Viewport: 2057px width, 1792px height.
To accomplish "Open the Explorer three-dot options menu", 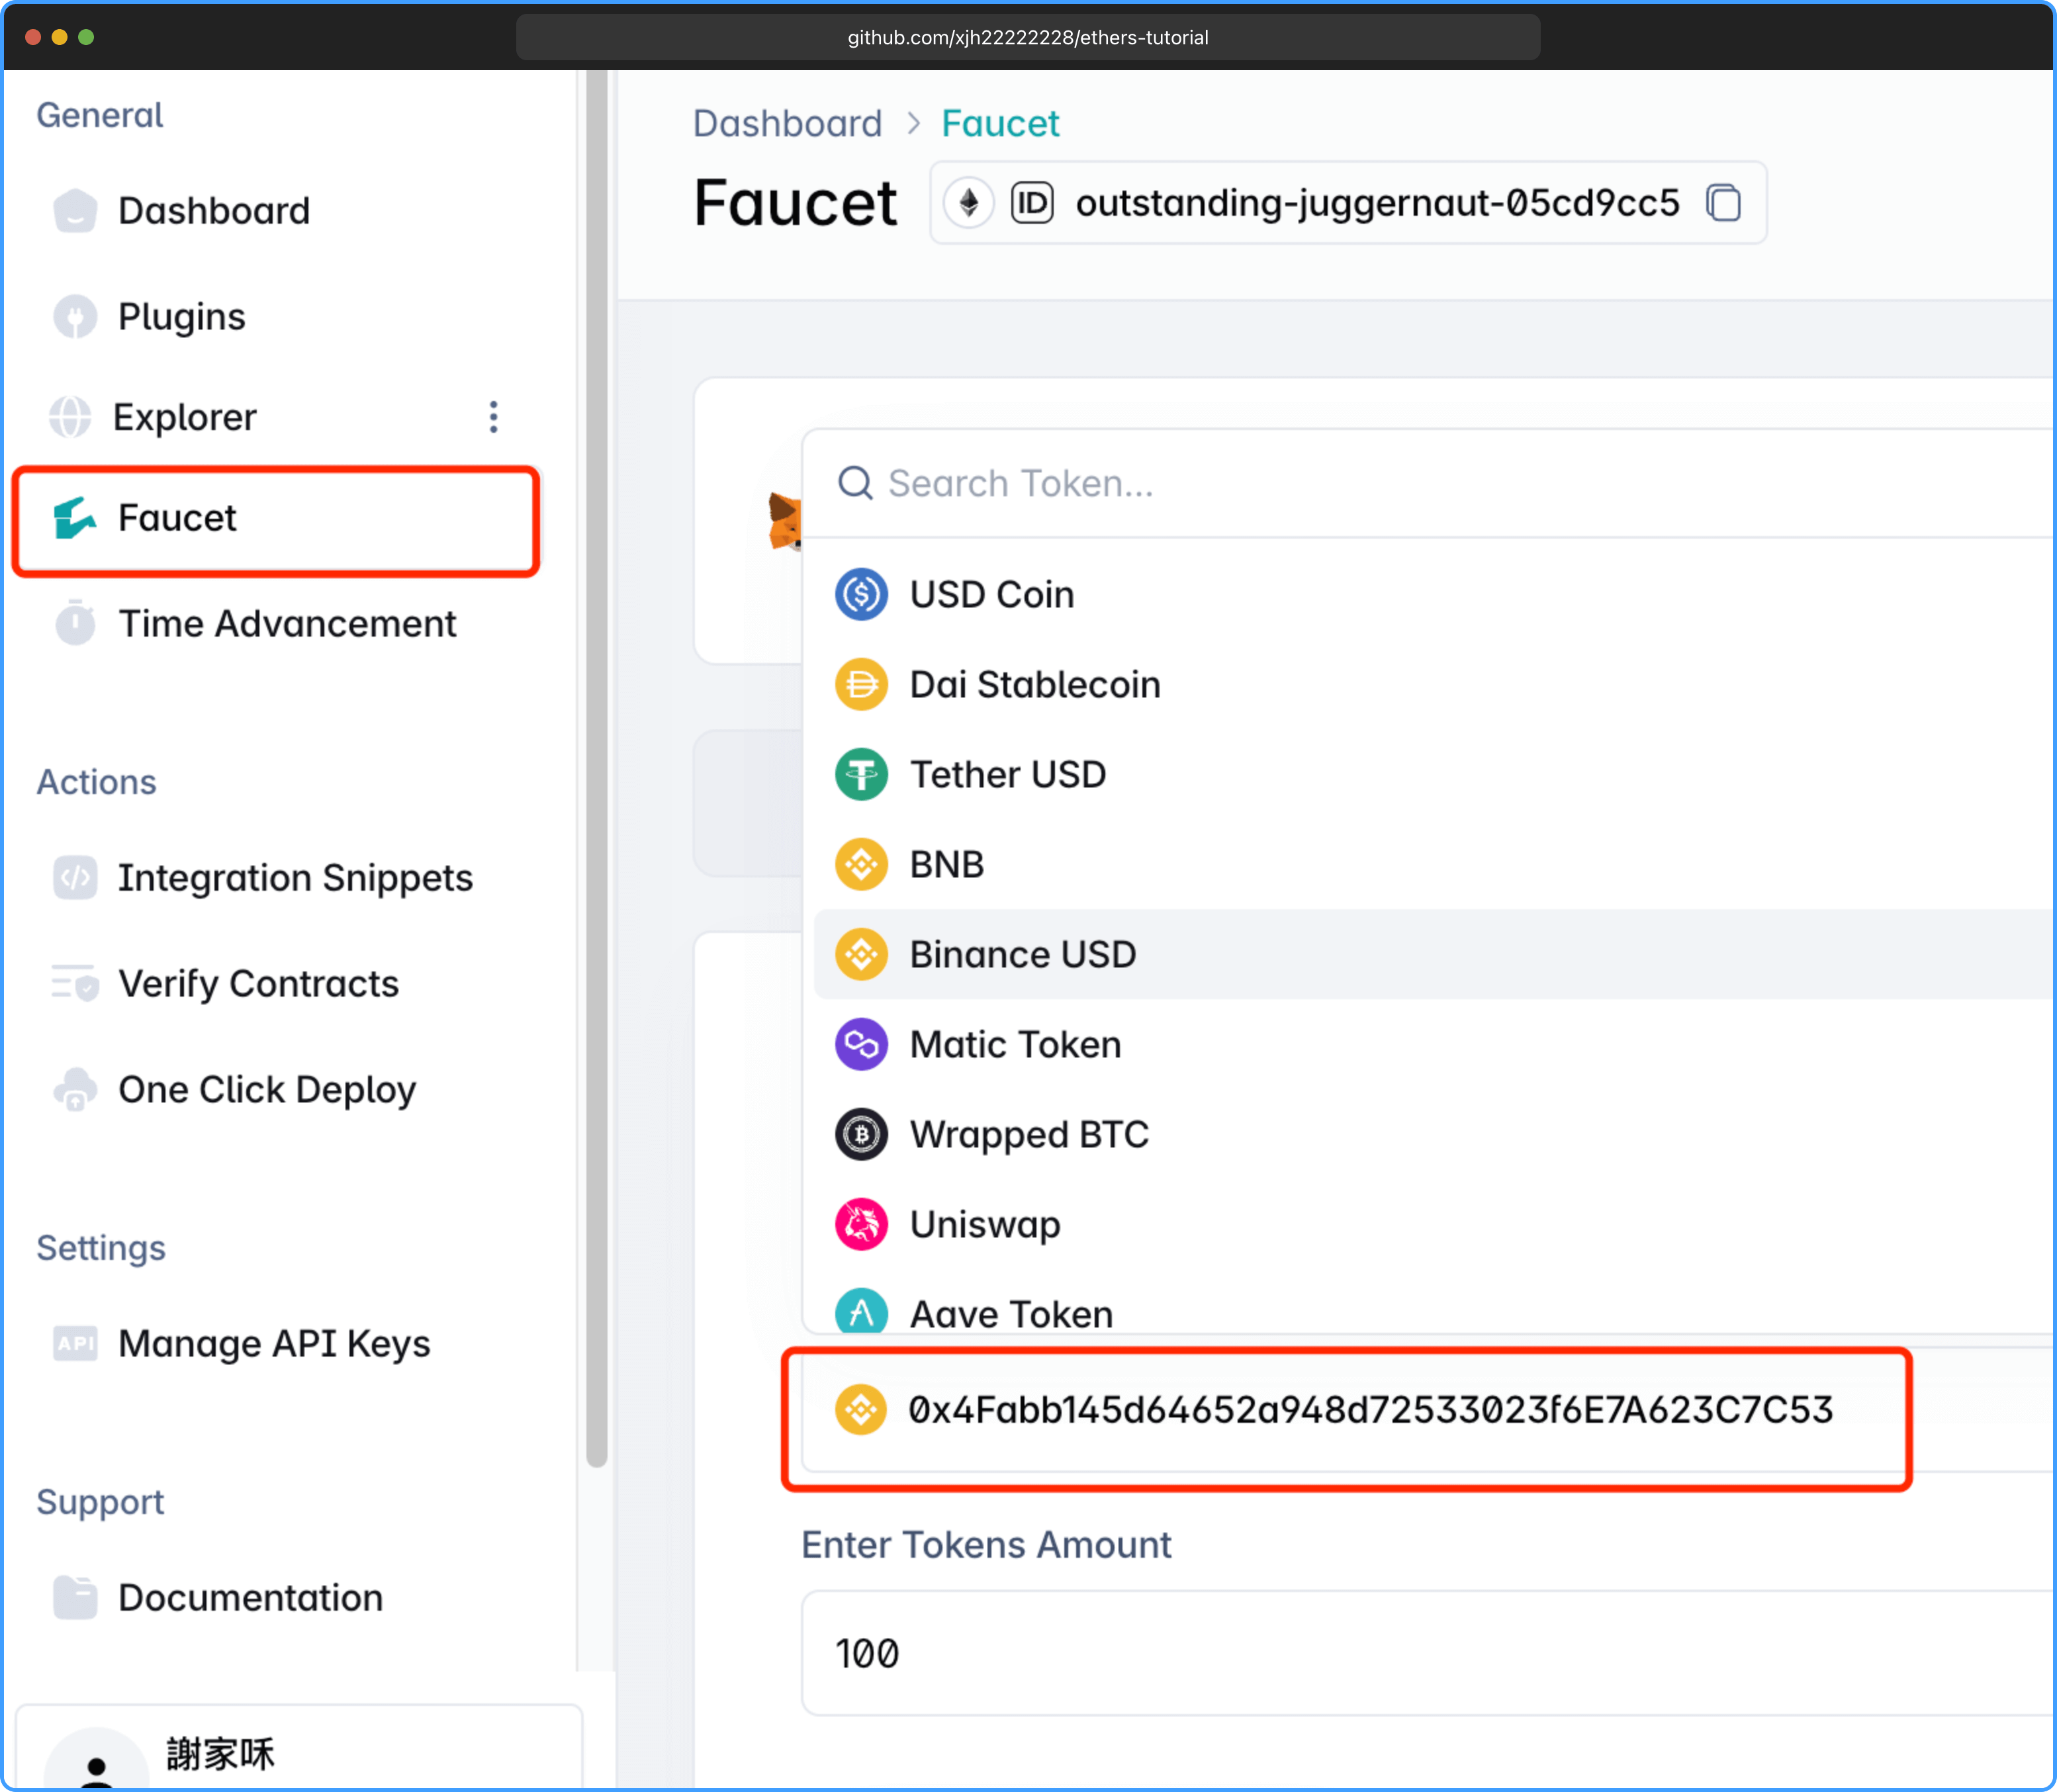I will pyautogui.click(x=493, y=417).
